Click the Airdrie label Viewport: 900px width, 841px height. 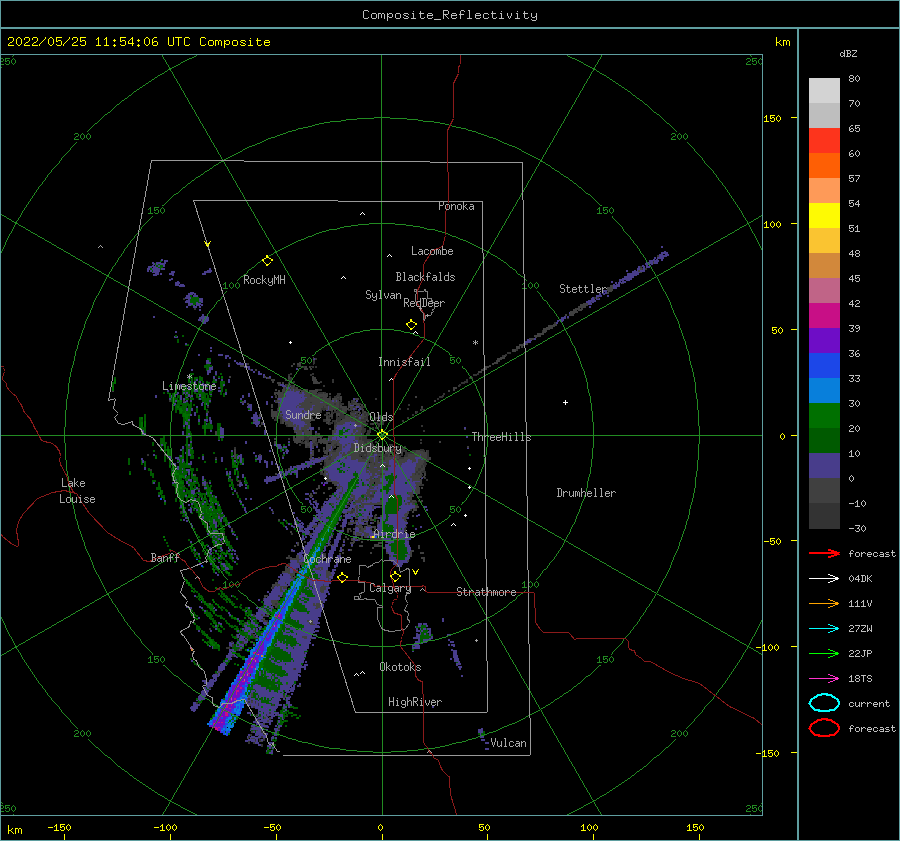(x=394, y=534)
